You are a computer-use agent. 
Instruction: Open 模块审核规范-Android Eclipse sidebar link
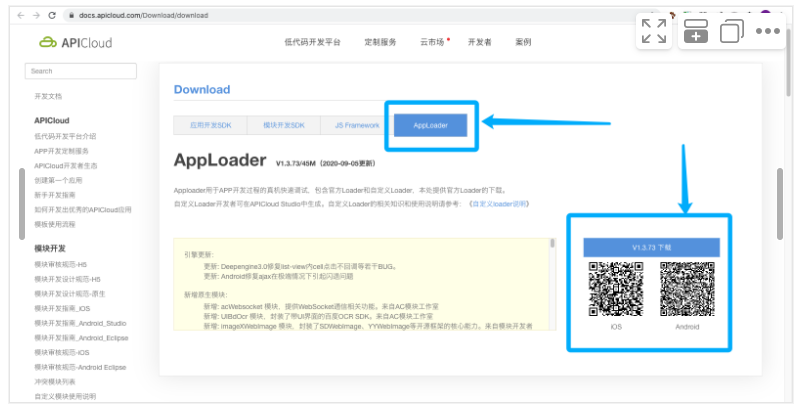pyautogui.click(x=80, y=367)
